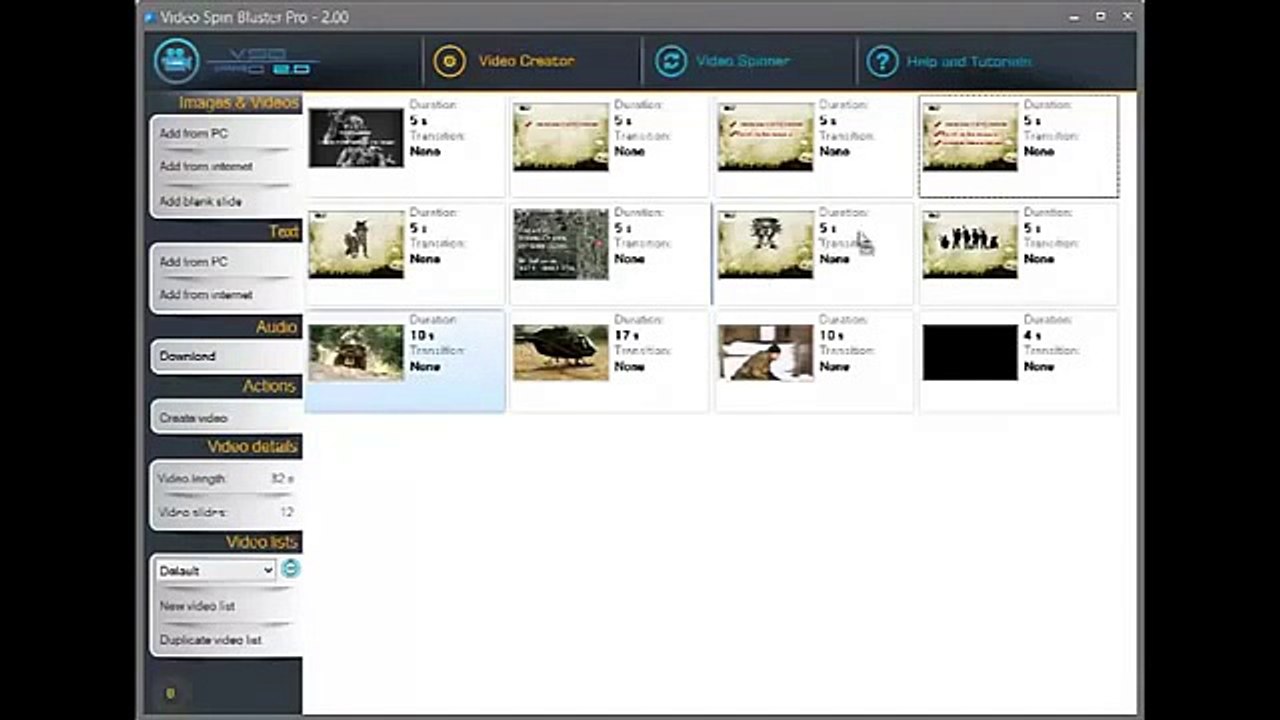
Task: Click the Help question mark icon
Action: [x=882, y=62]
